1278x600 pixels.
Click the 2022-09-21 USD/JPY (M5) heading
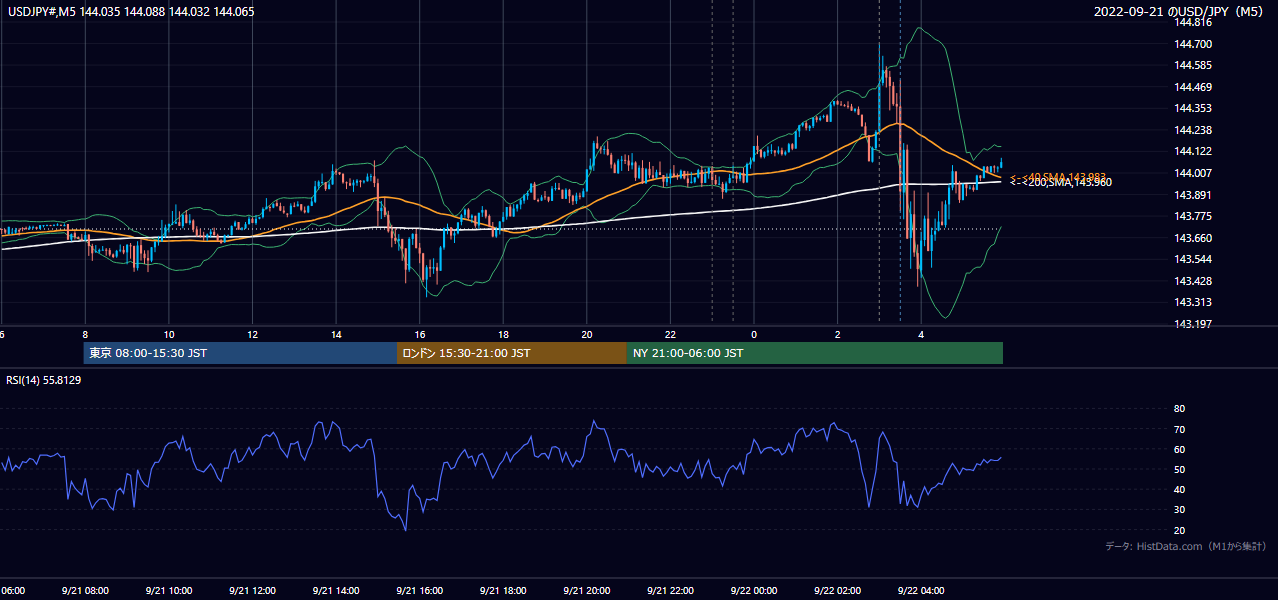coord(1180,12)
